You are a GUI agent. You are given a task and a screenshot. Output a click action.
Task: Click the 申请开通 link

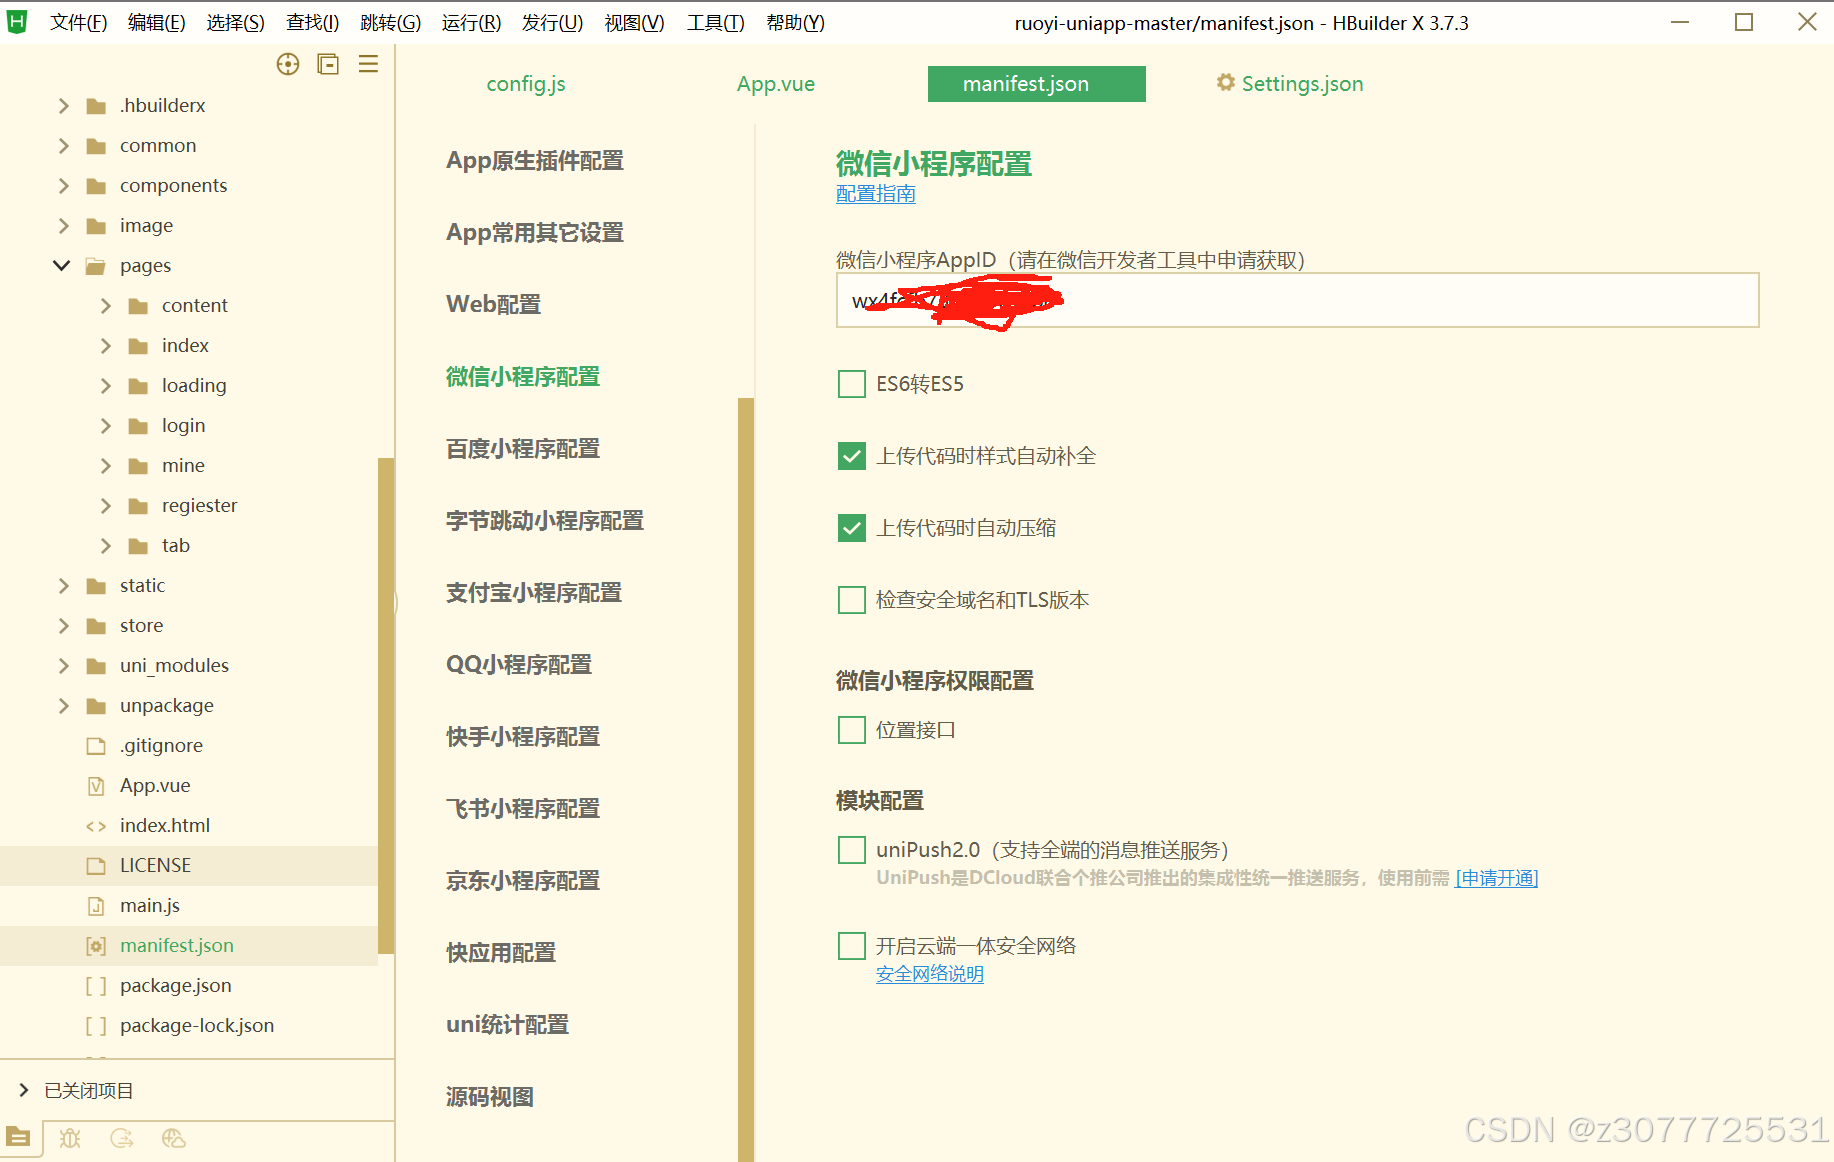(x=1497, y=878)
